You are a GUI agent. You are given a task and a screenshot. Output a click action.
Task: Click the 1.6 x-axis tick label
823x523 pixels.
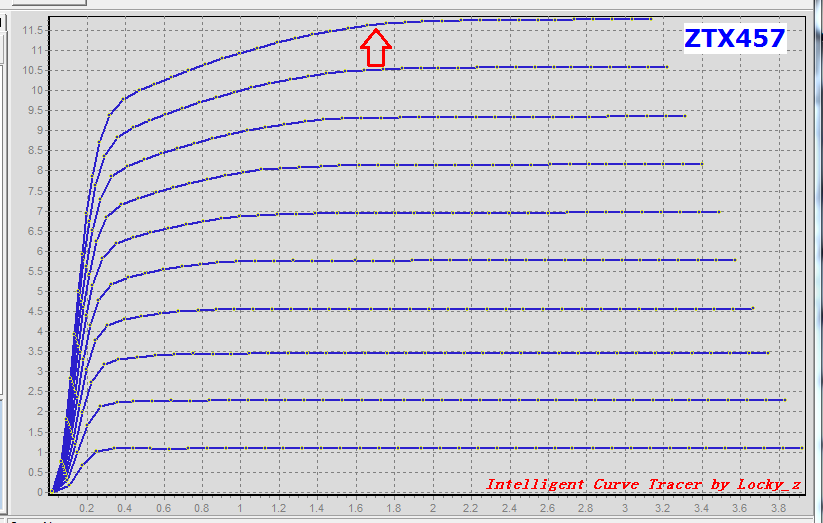coord(355,508)
